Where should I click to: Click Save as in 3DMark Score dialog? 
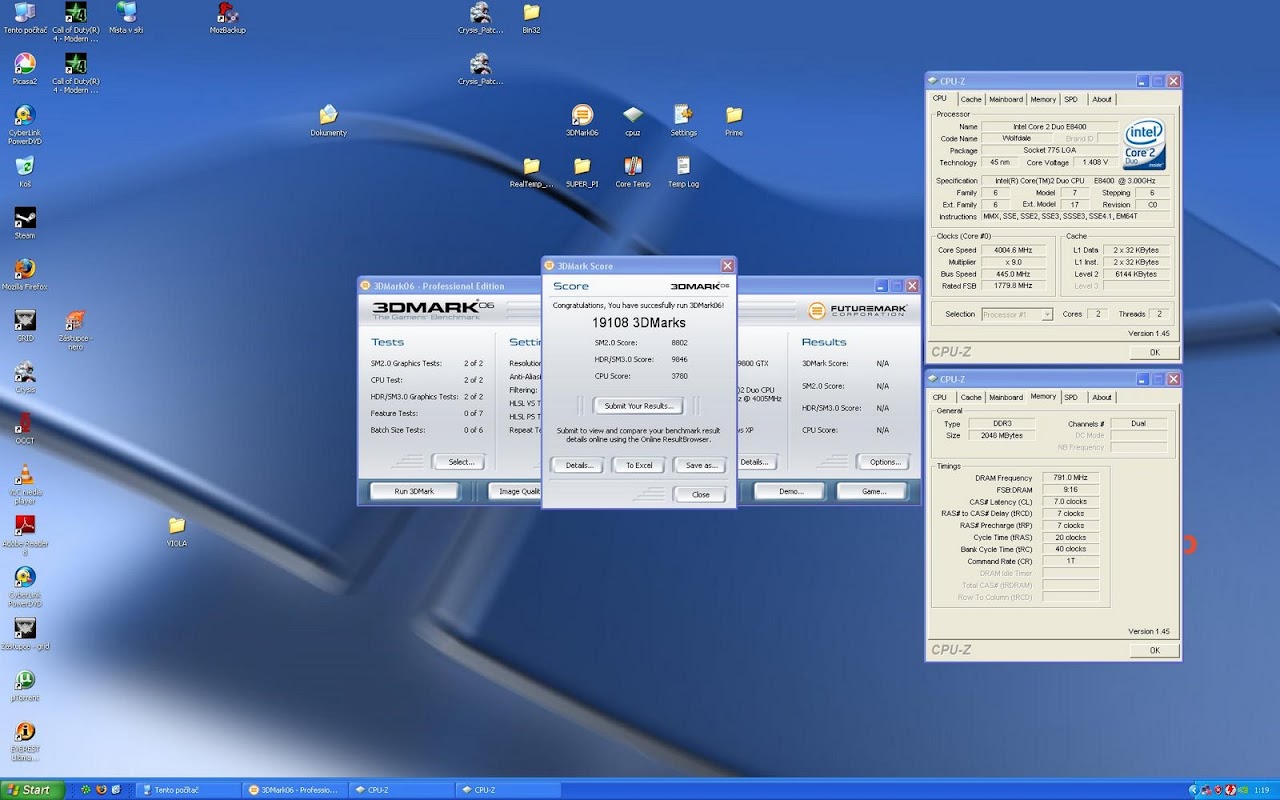pyautogui.click(x=700, y=465)
